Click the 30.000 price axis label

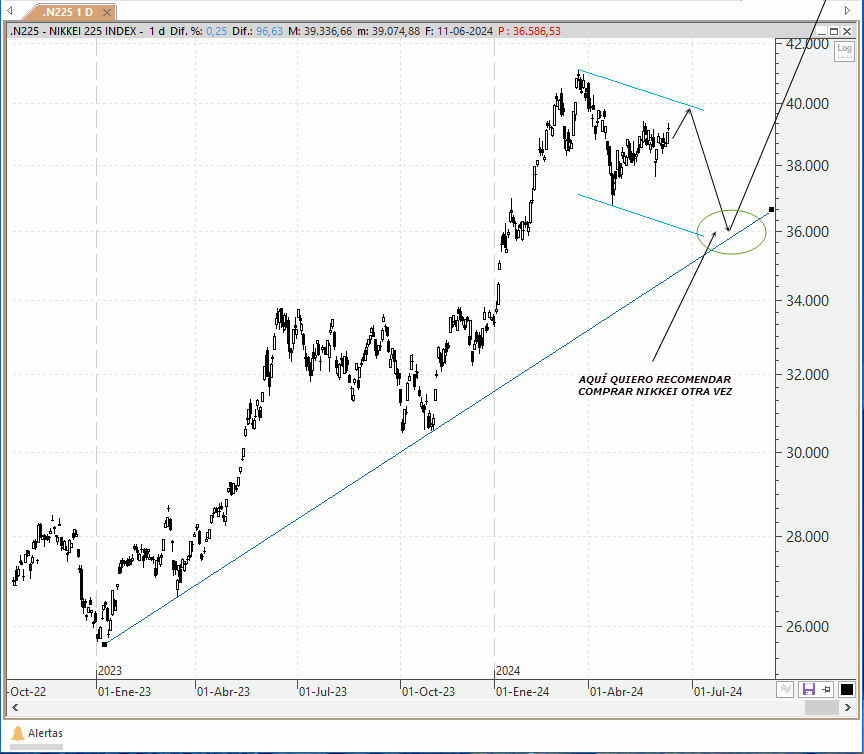coord(807,453)
